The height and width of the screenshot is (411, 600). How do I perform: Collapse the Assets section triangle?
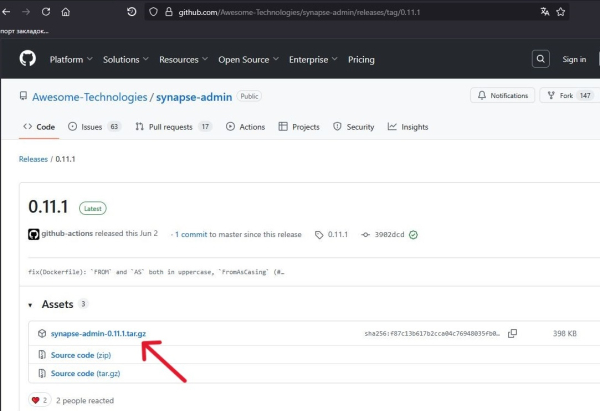[30, 305]
